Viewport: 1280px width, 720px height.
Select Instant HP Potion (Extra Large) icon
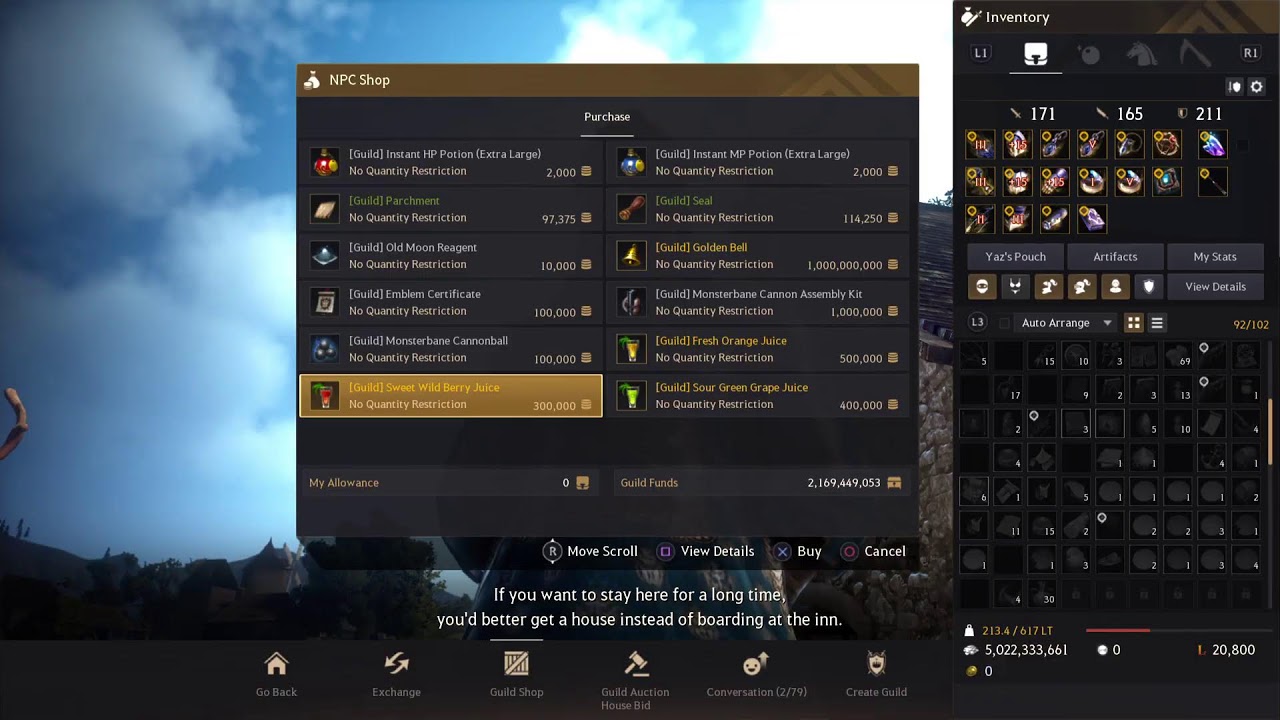coord(324,162)
